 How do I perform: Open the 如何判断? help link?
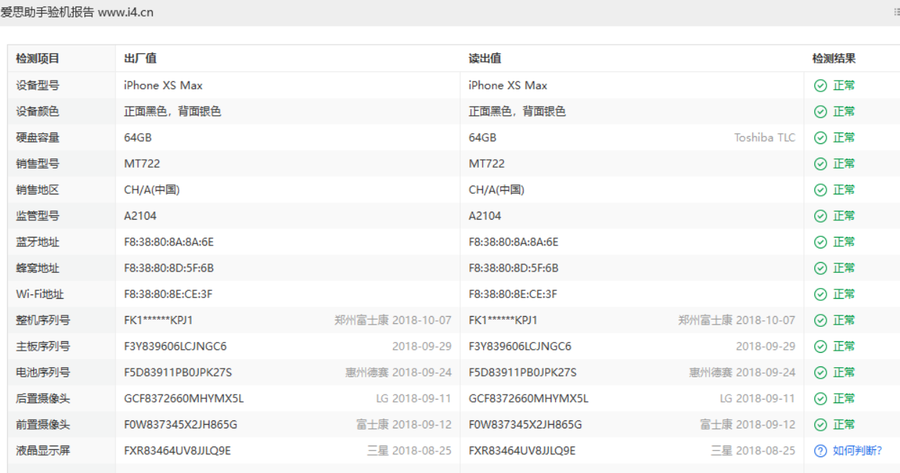click(857, 451)
